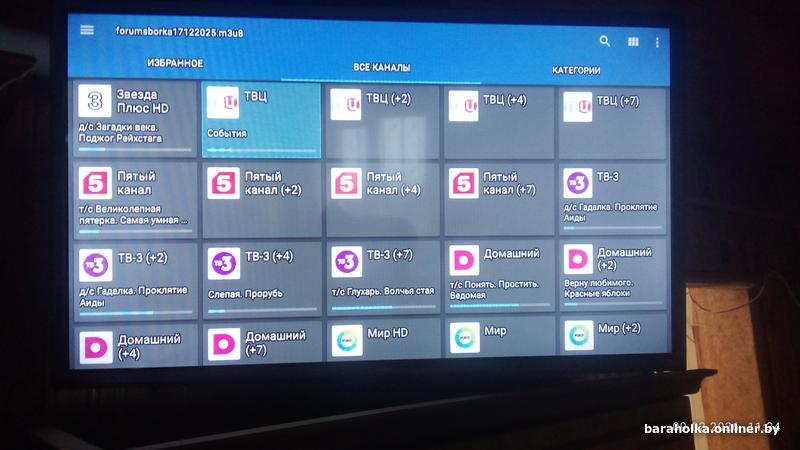Click channel name Мир (+2)

619,328
